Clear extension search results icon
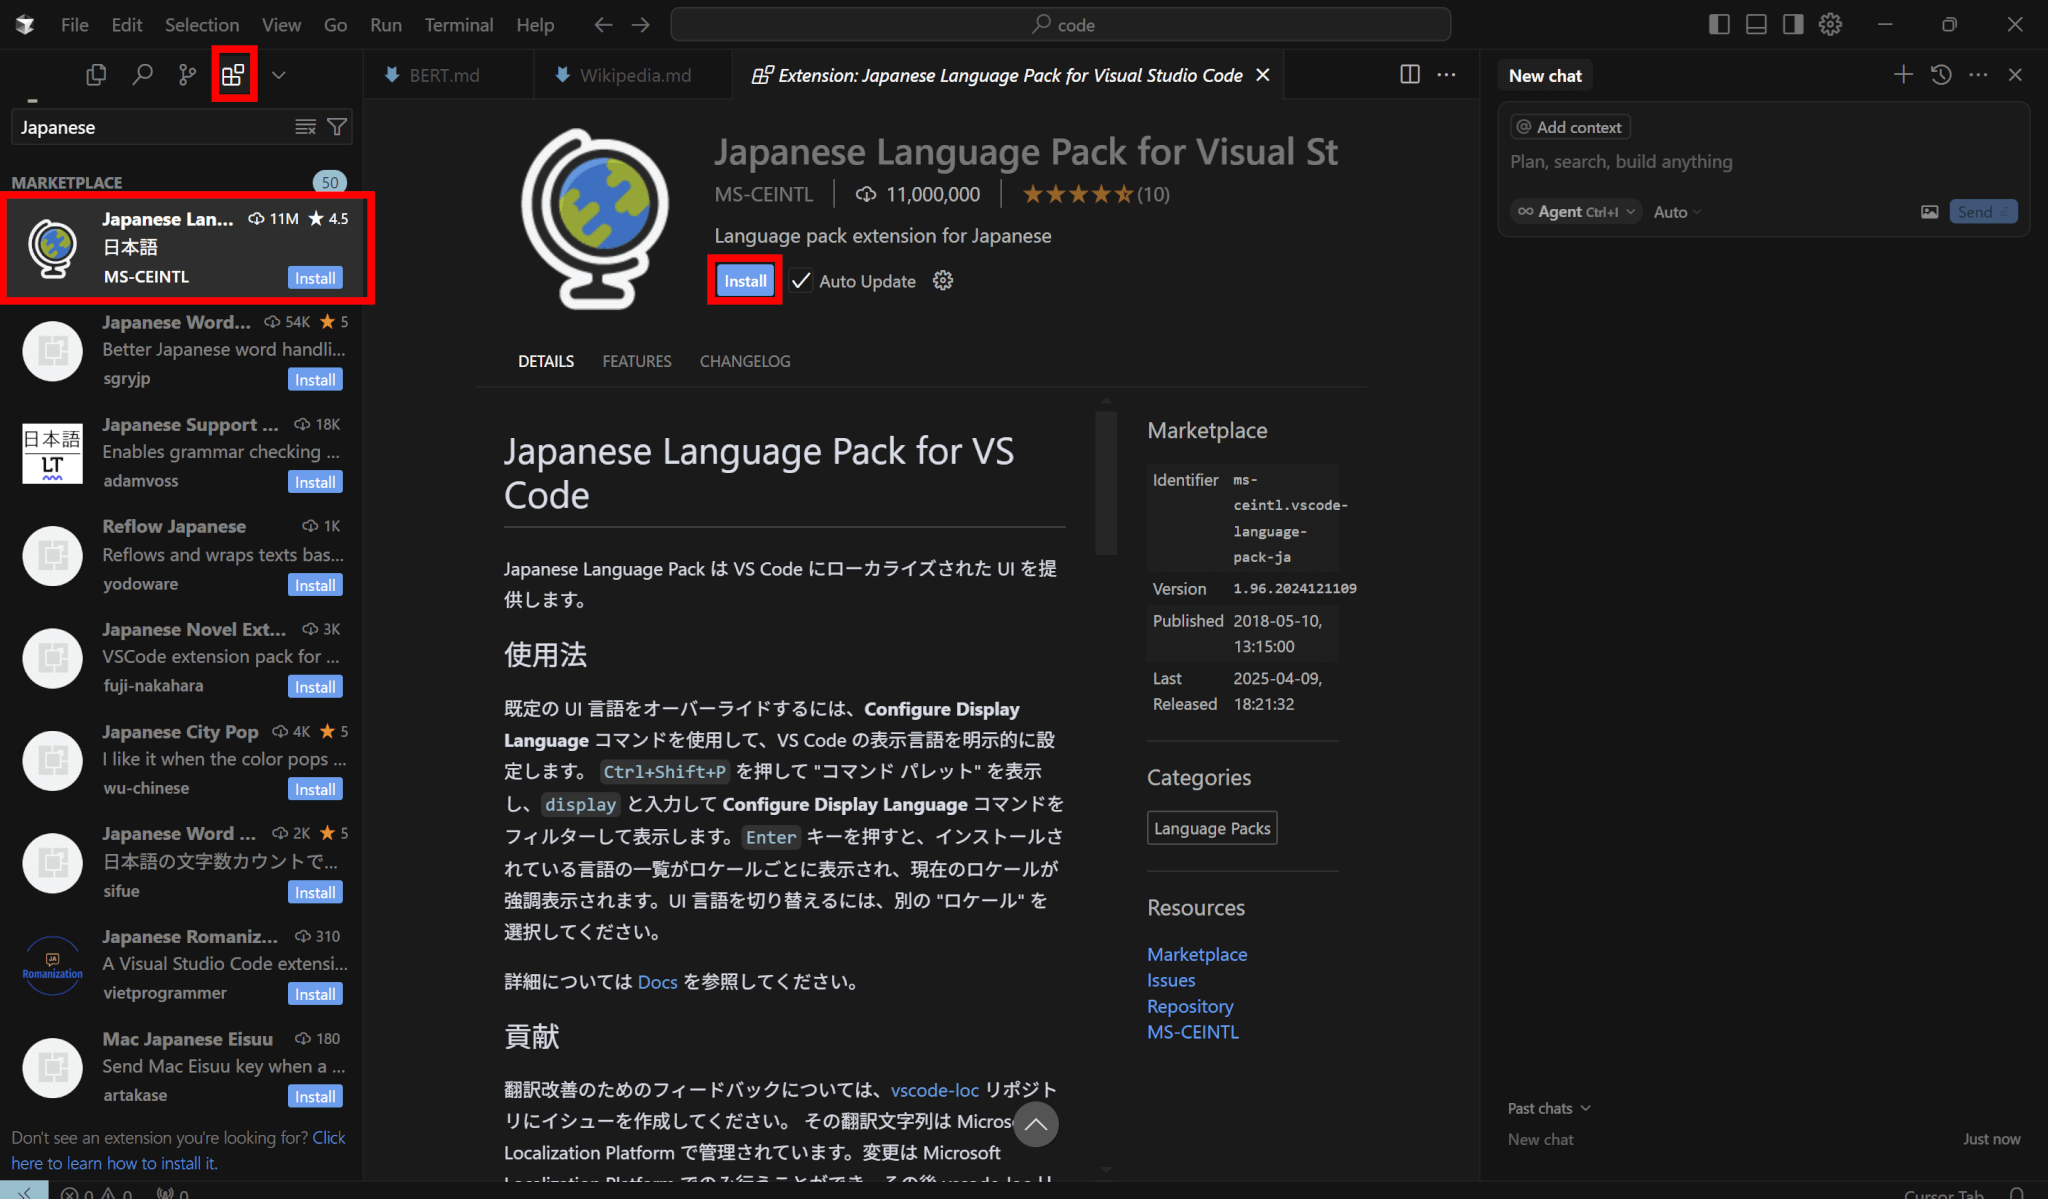 [x=305, y=127]
